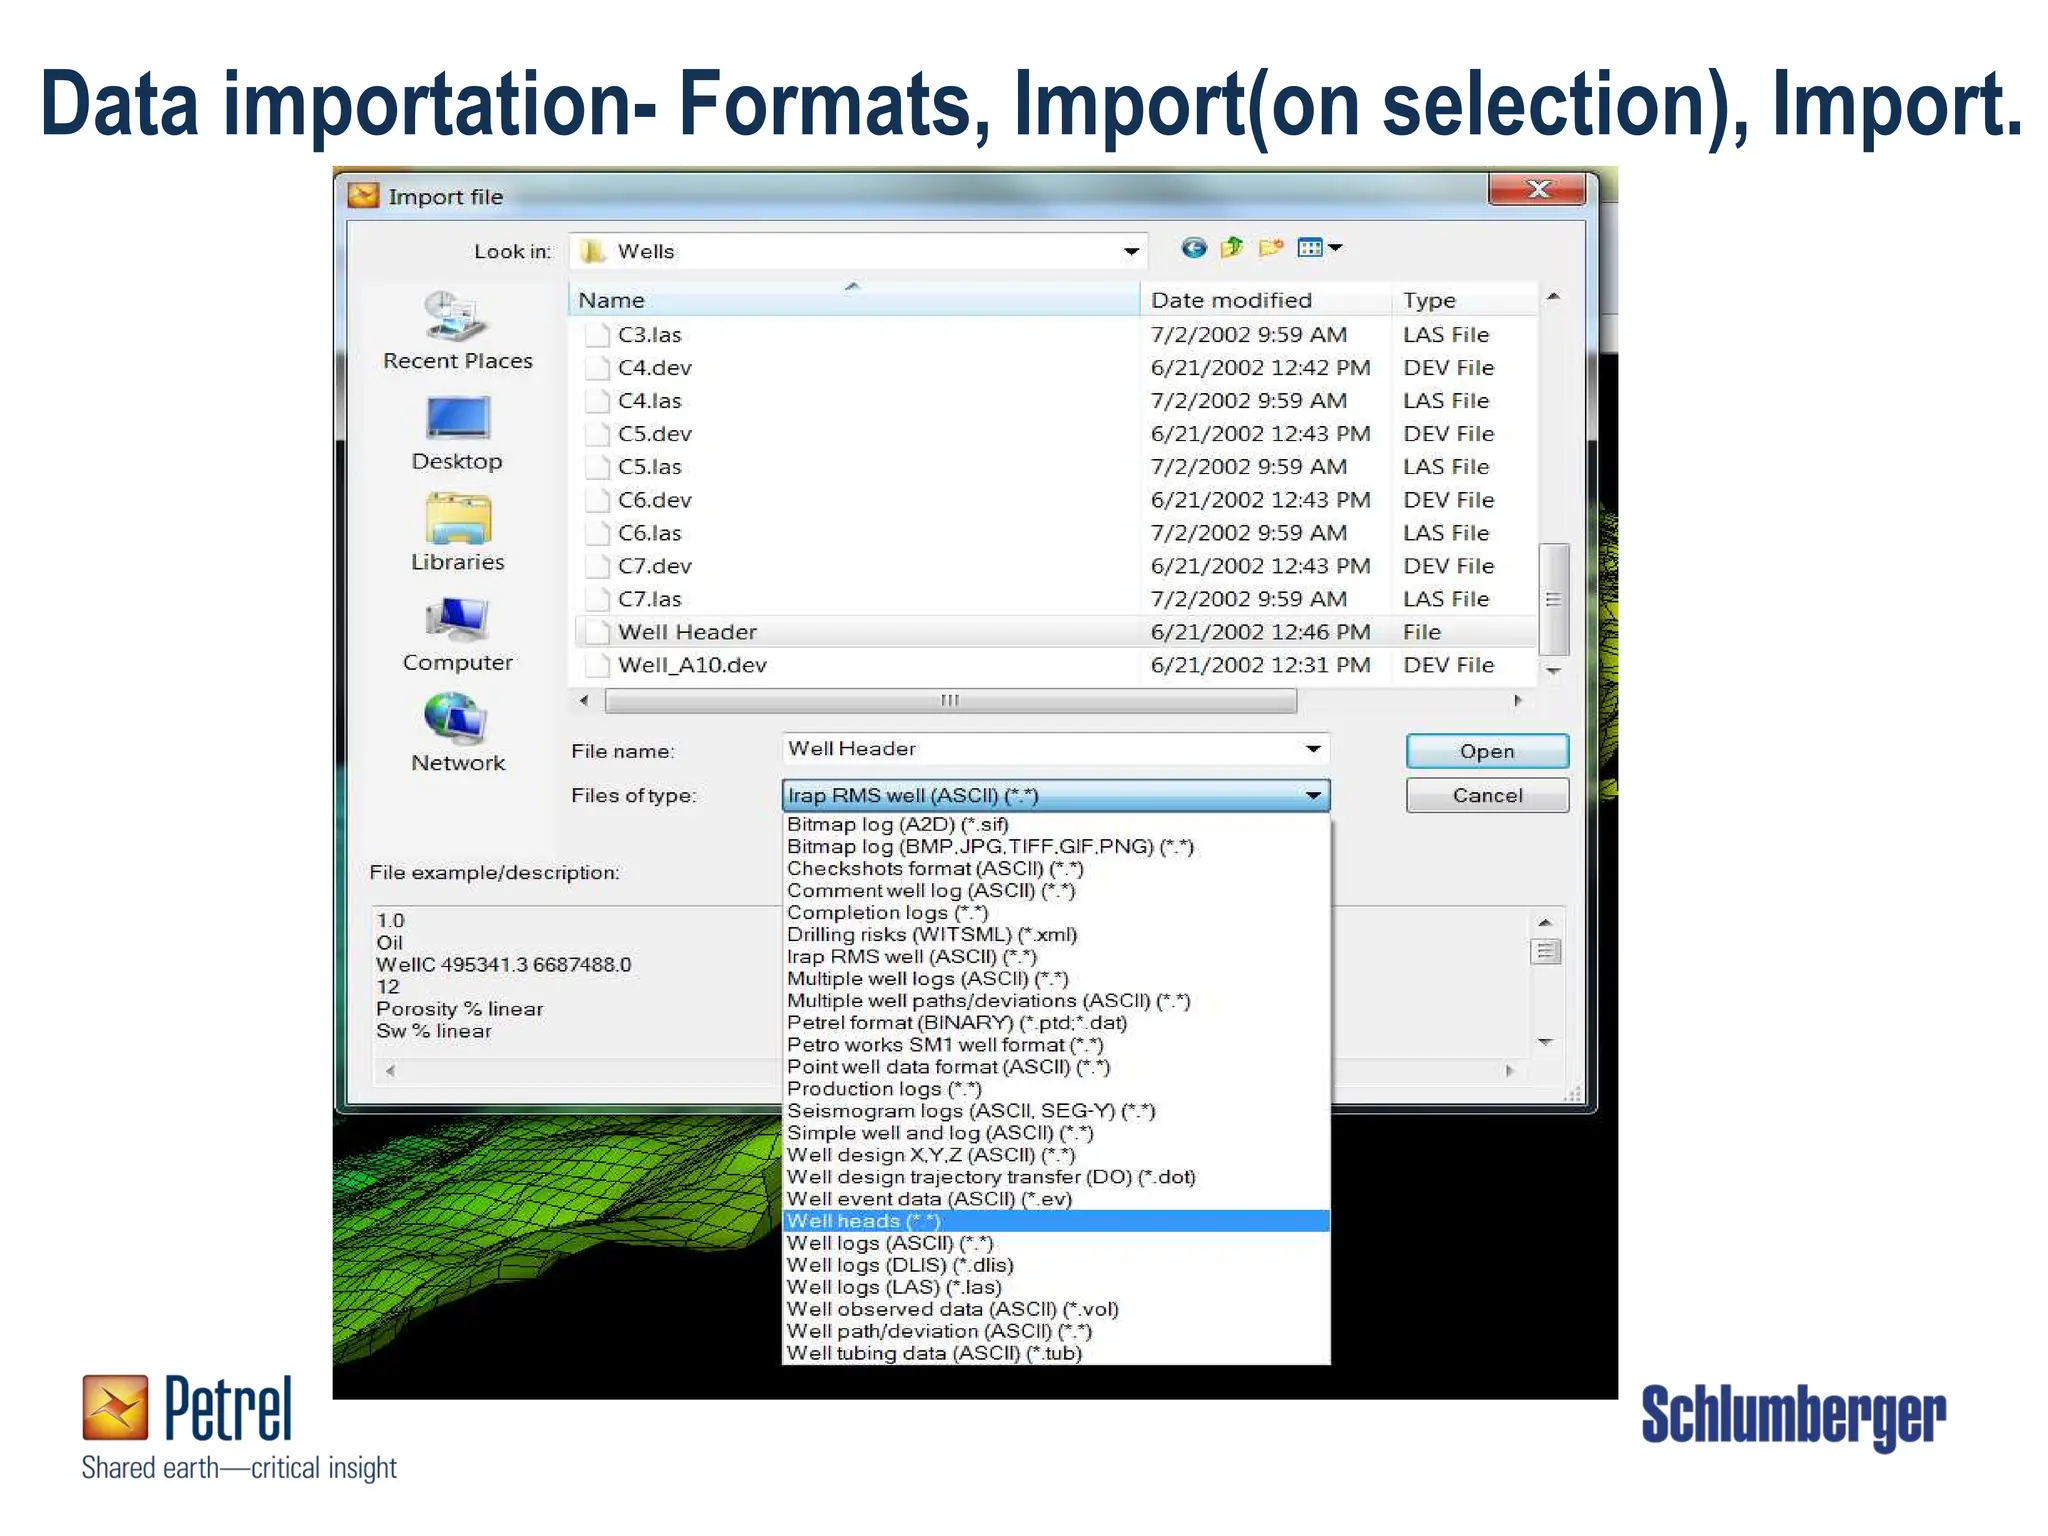The image size is (2048, 1536).
Task: Pick Checkshots format (ASCII) list entry
Action: pyautogui.click(x=934, y=868)
